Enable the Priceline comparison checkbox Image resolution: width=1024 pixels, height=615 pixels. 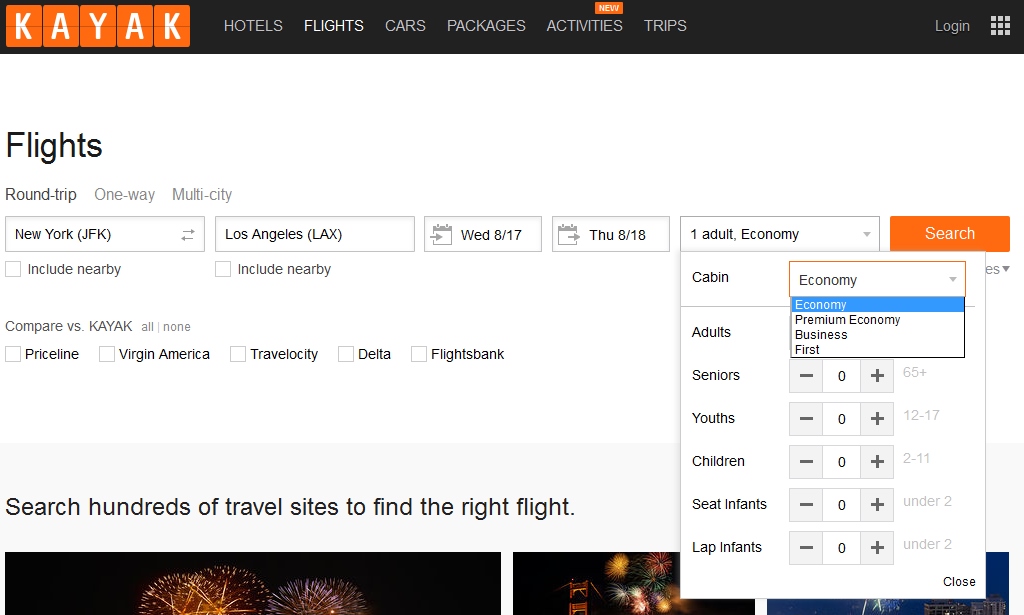(x=13, y=354)
